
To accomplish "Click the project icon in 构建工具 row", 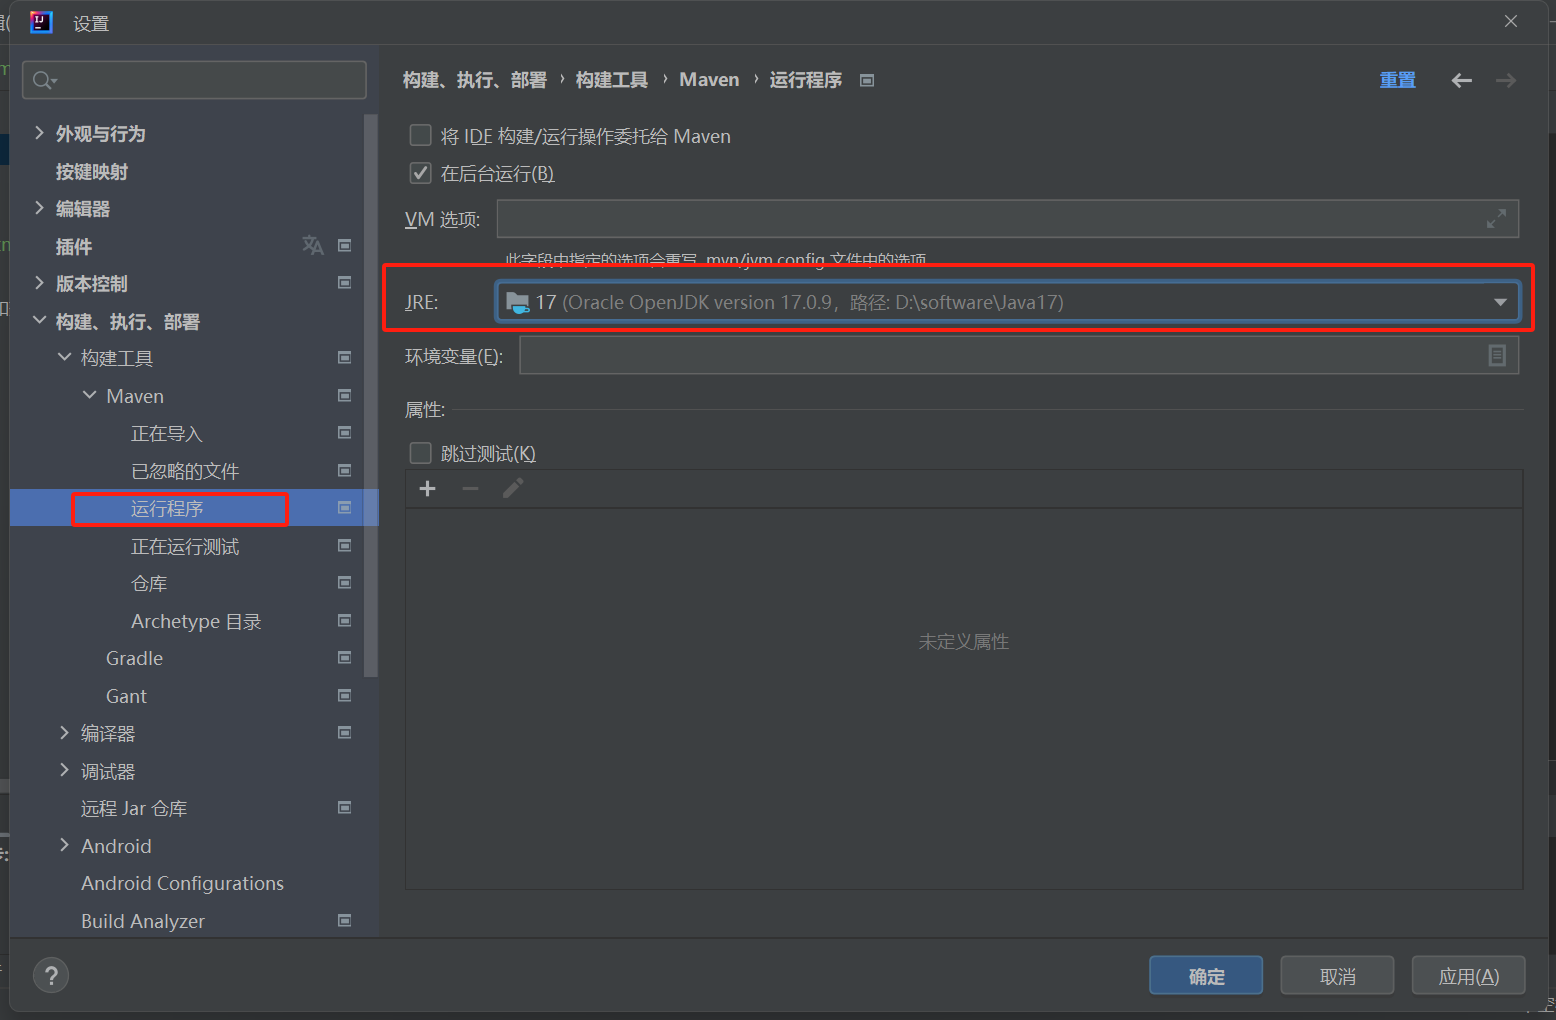I will (345, 358).
